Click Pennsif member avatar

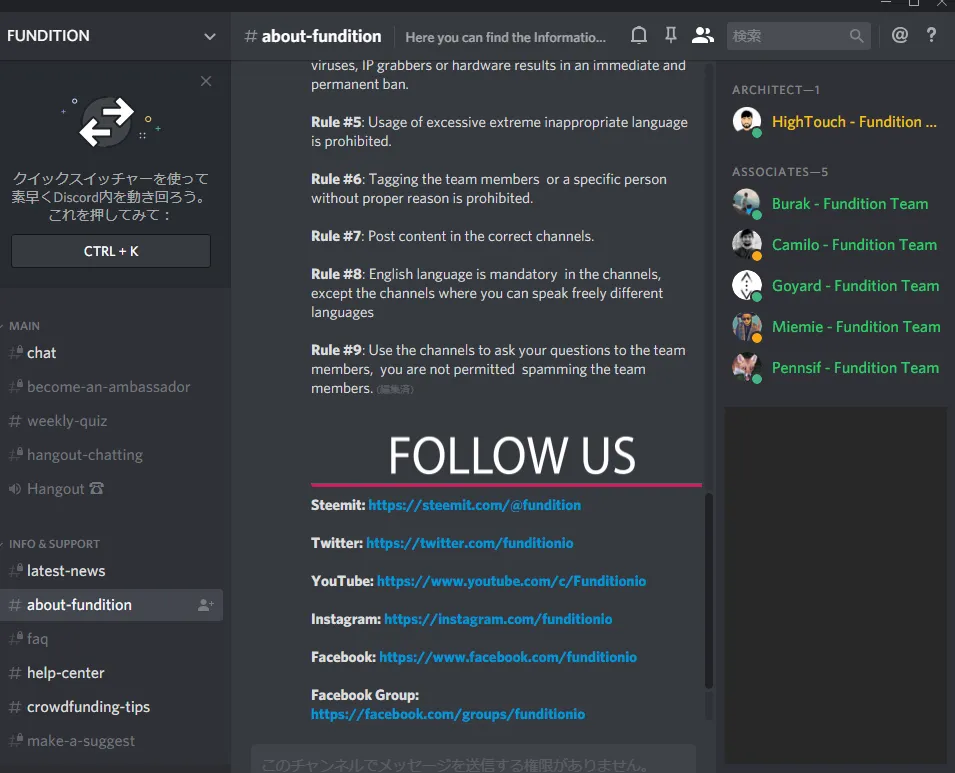[747, 367]
